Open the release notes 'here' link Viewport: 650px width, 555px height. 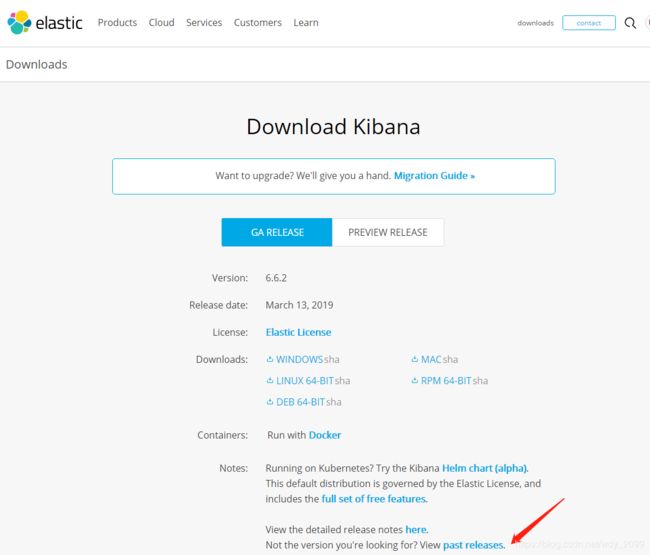(417, 529)
